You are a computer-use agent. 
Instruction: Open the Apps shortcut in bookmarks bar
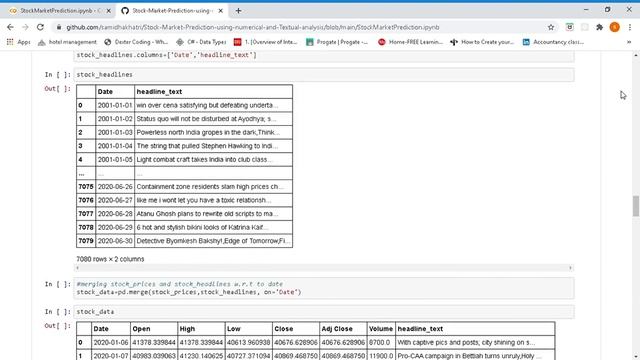click(18, 42)
